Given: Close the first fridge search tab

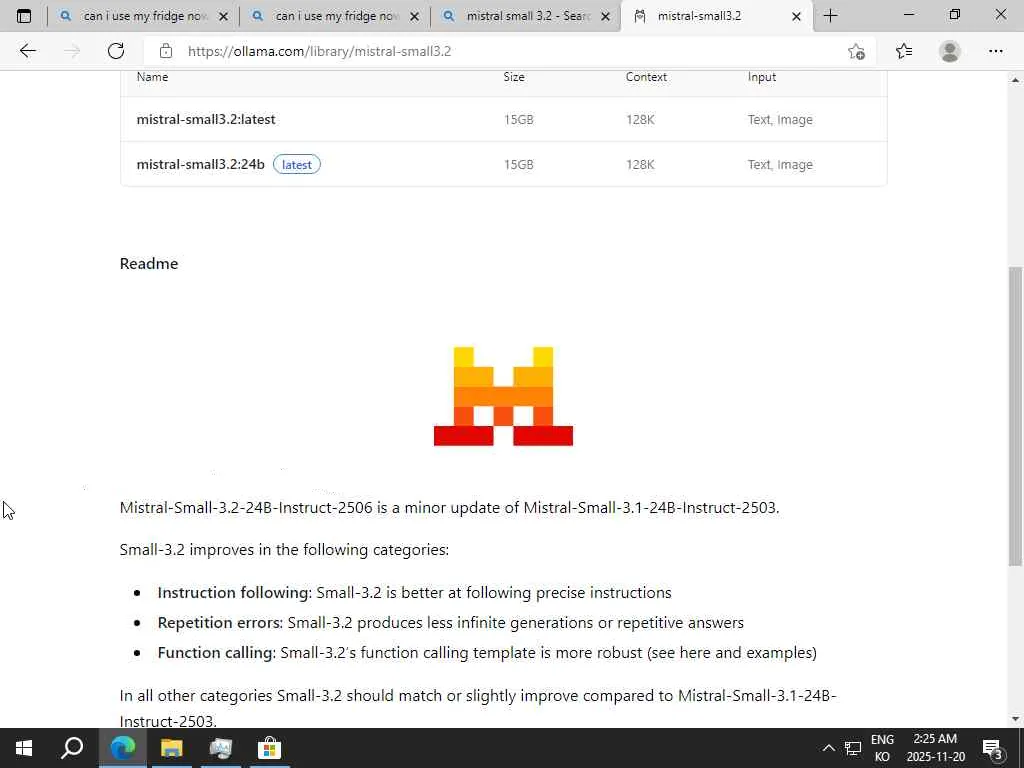Looking at the screenshot, I should point(223,17).
